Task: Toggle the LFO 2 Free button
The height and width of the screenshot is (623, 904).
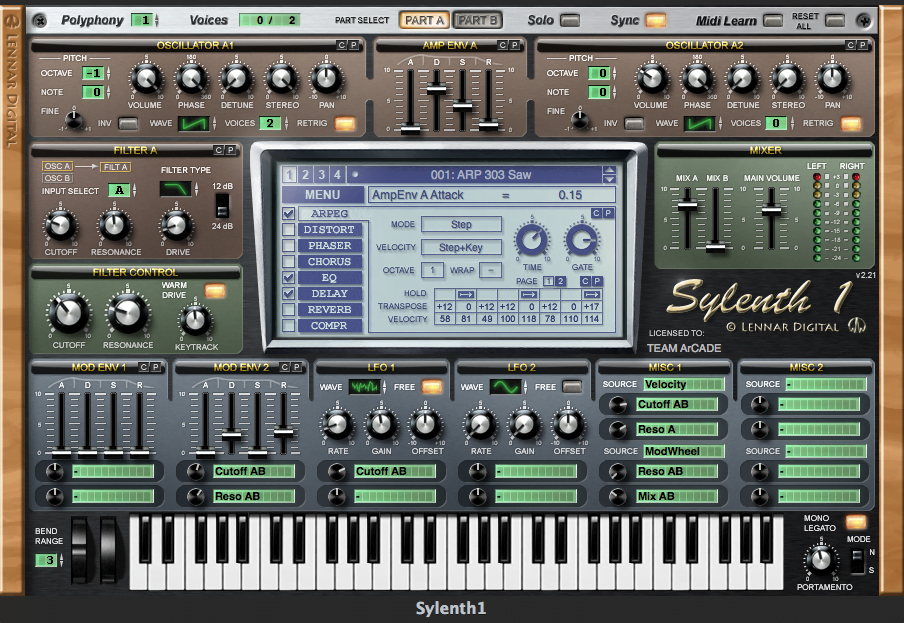Action: pos(571,387)
